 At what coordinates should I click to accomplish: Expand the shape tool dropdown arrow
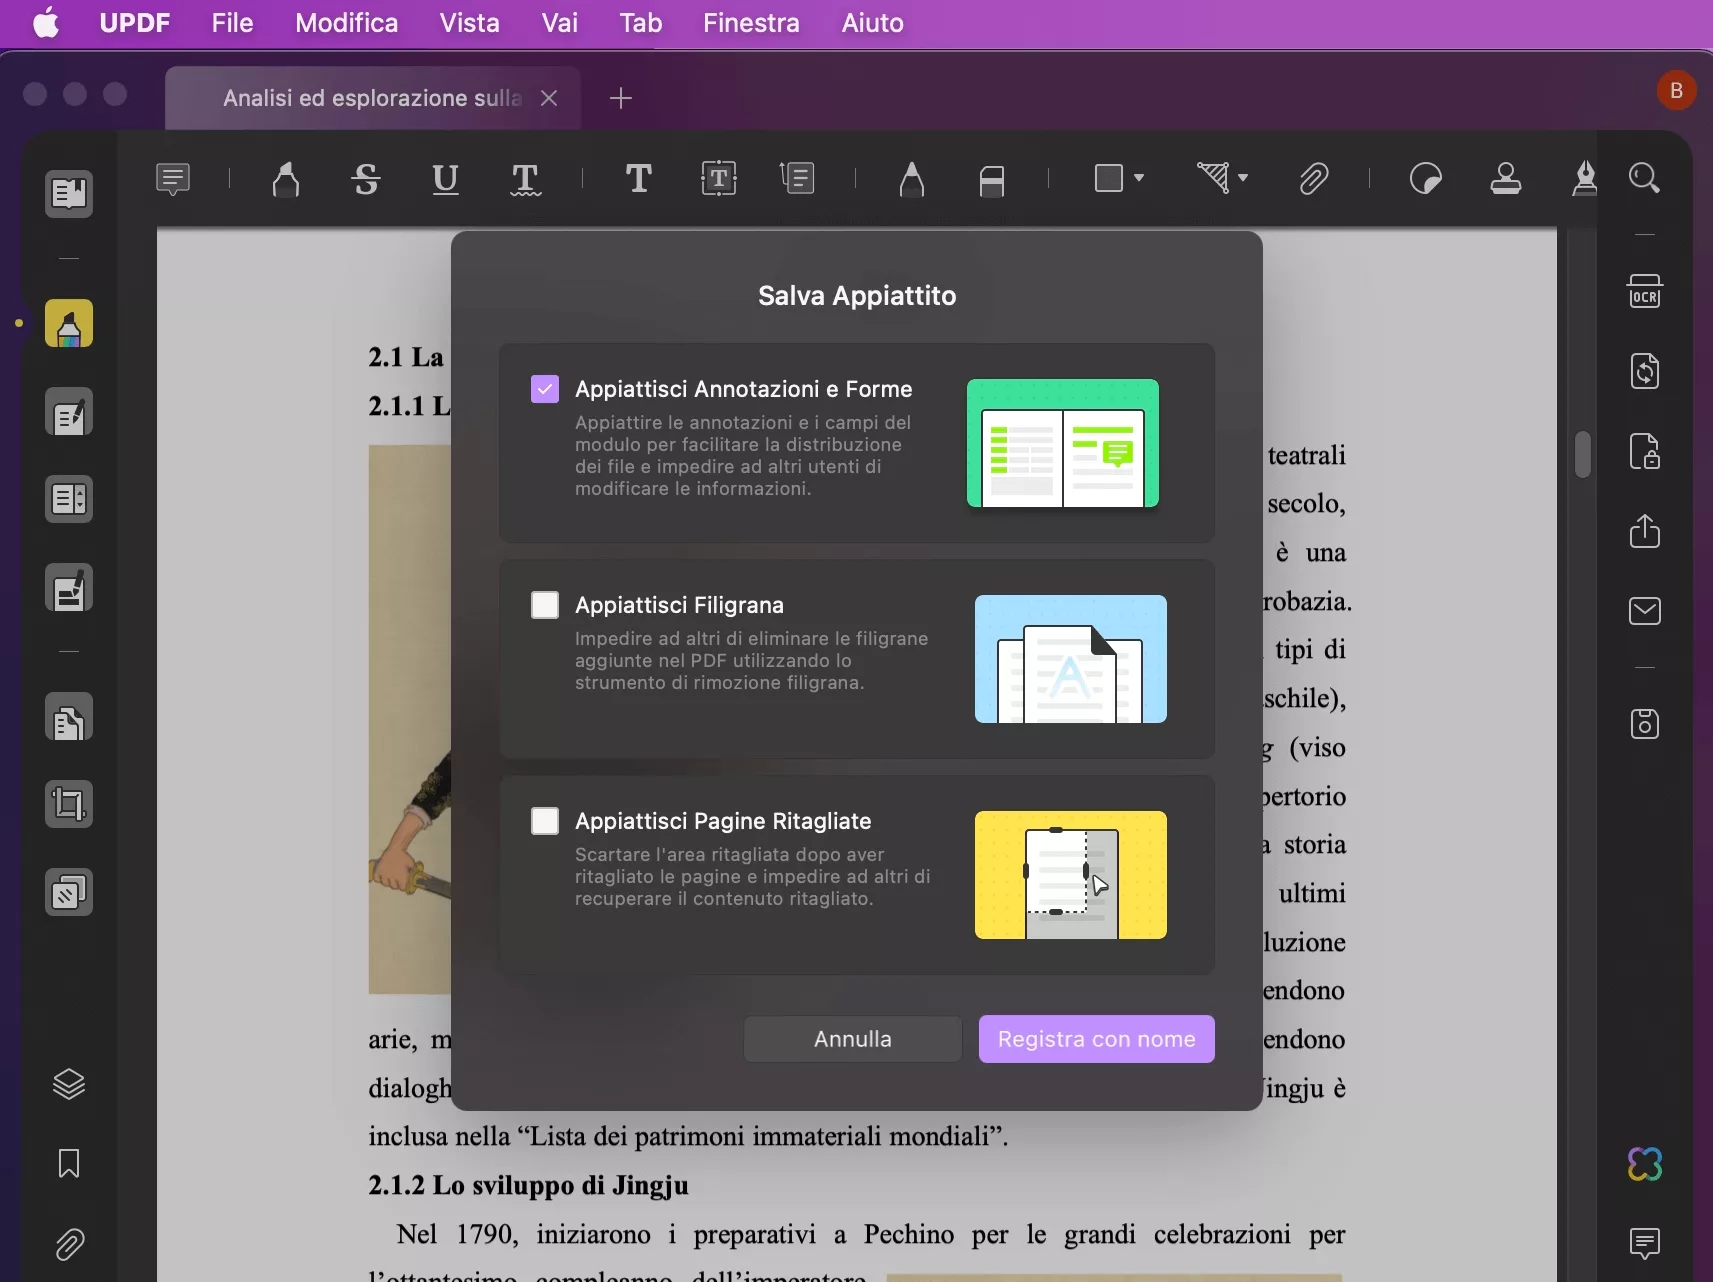(x=1139, y=178)
